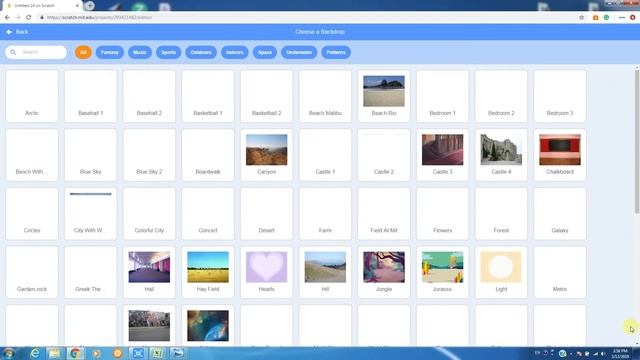Choose the Castle 3 backdrop
Viewport: 640px width, 360px height.
(443, 155)
